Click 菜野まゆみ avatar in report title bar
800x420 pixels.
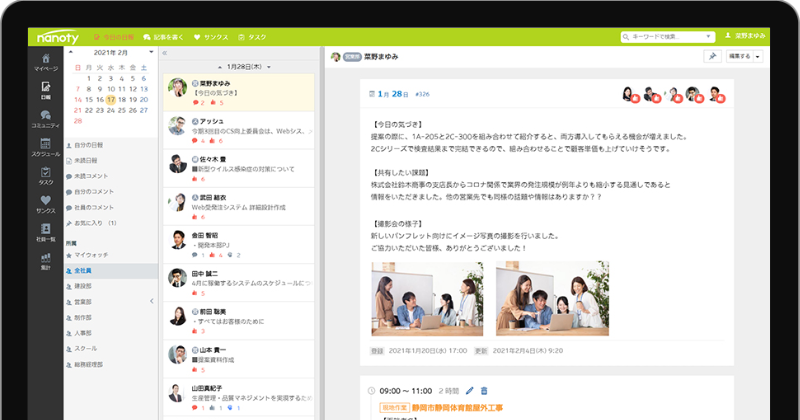click(335, 57)
